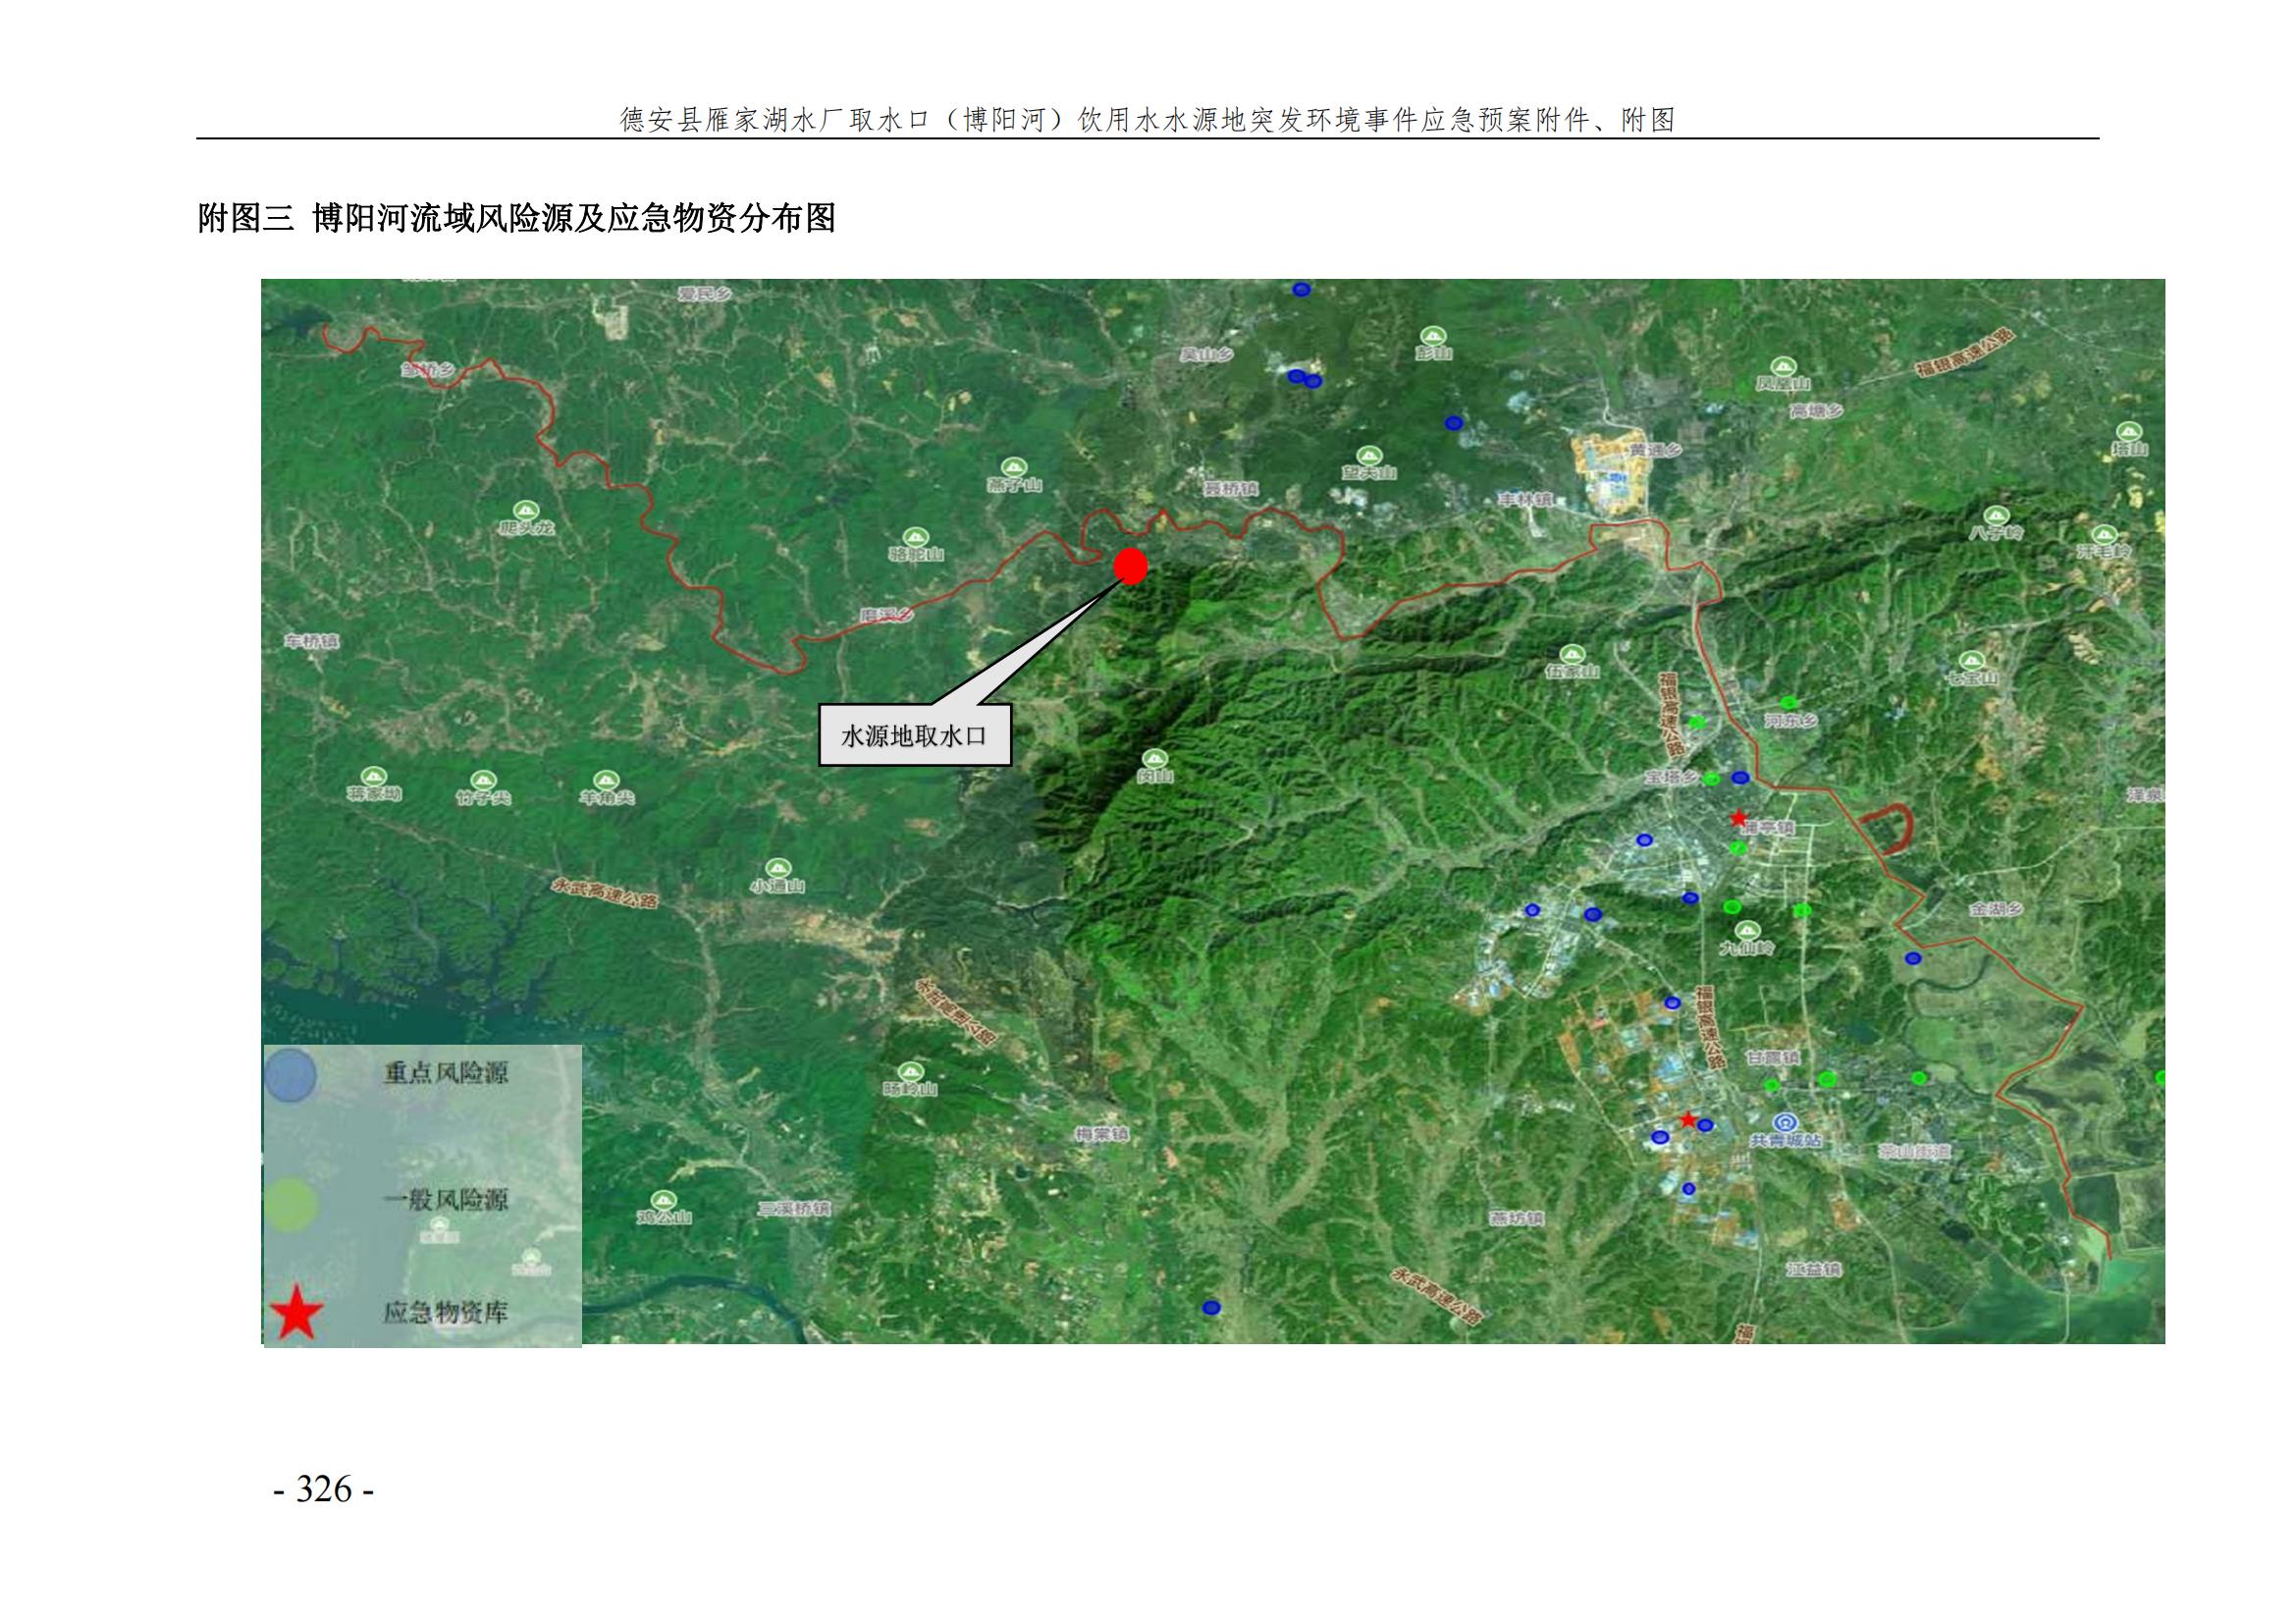Click the blue risk dot beside 宝塔乡
2296x1624 pixels.
coord(1740,777)
